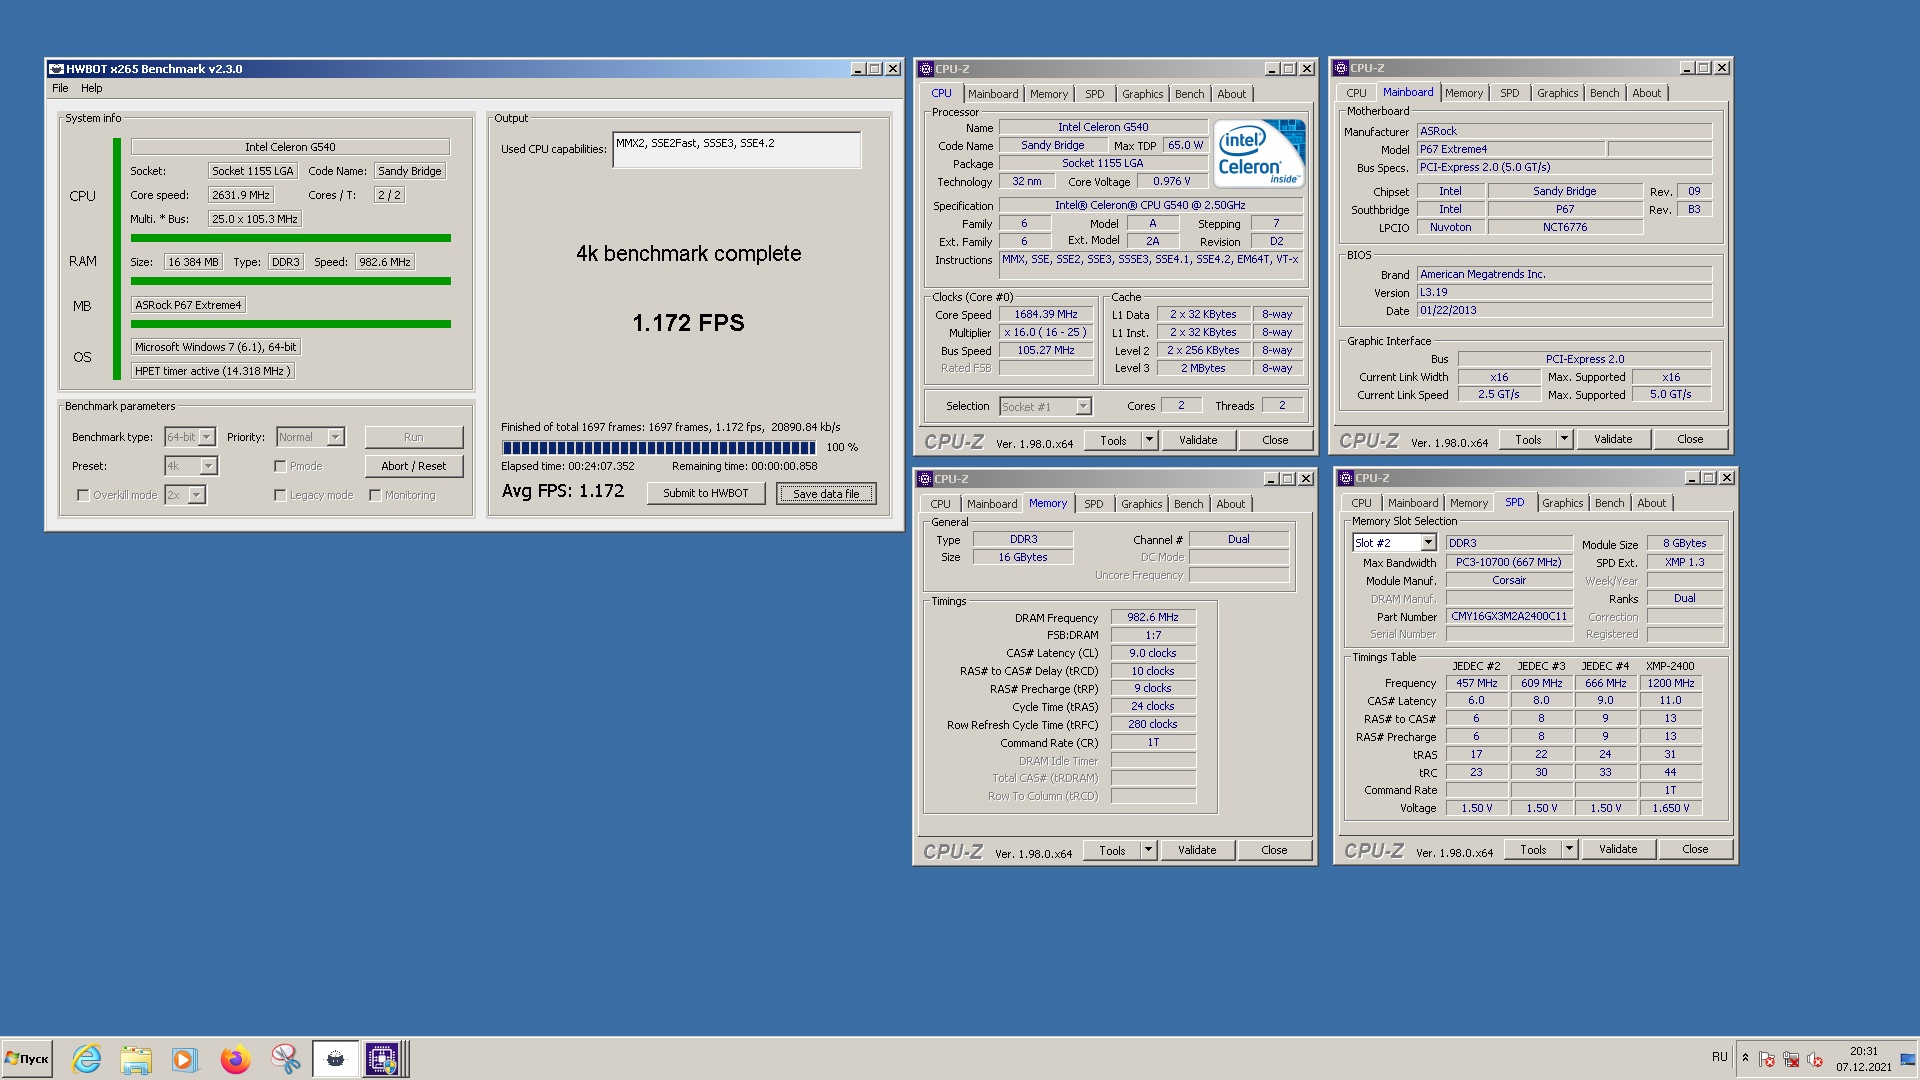1920x1080 pixels.
Task: Click the title icon of CPU-Z CPU window
Action: tap(926, 69)
